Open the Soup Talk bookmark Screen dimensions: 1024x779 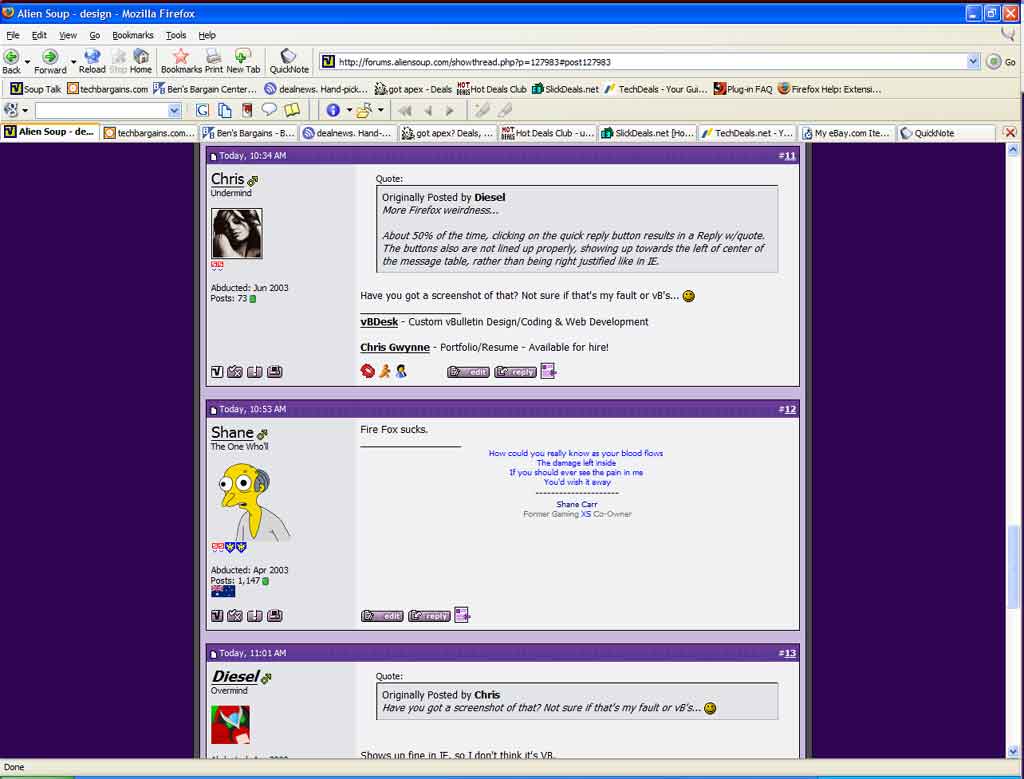point(36,89)
